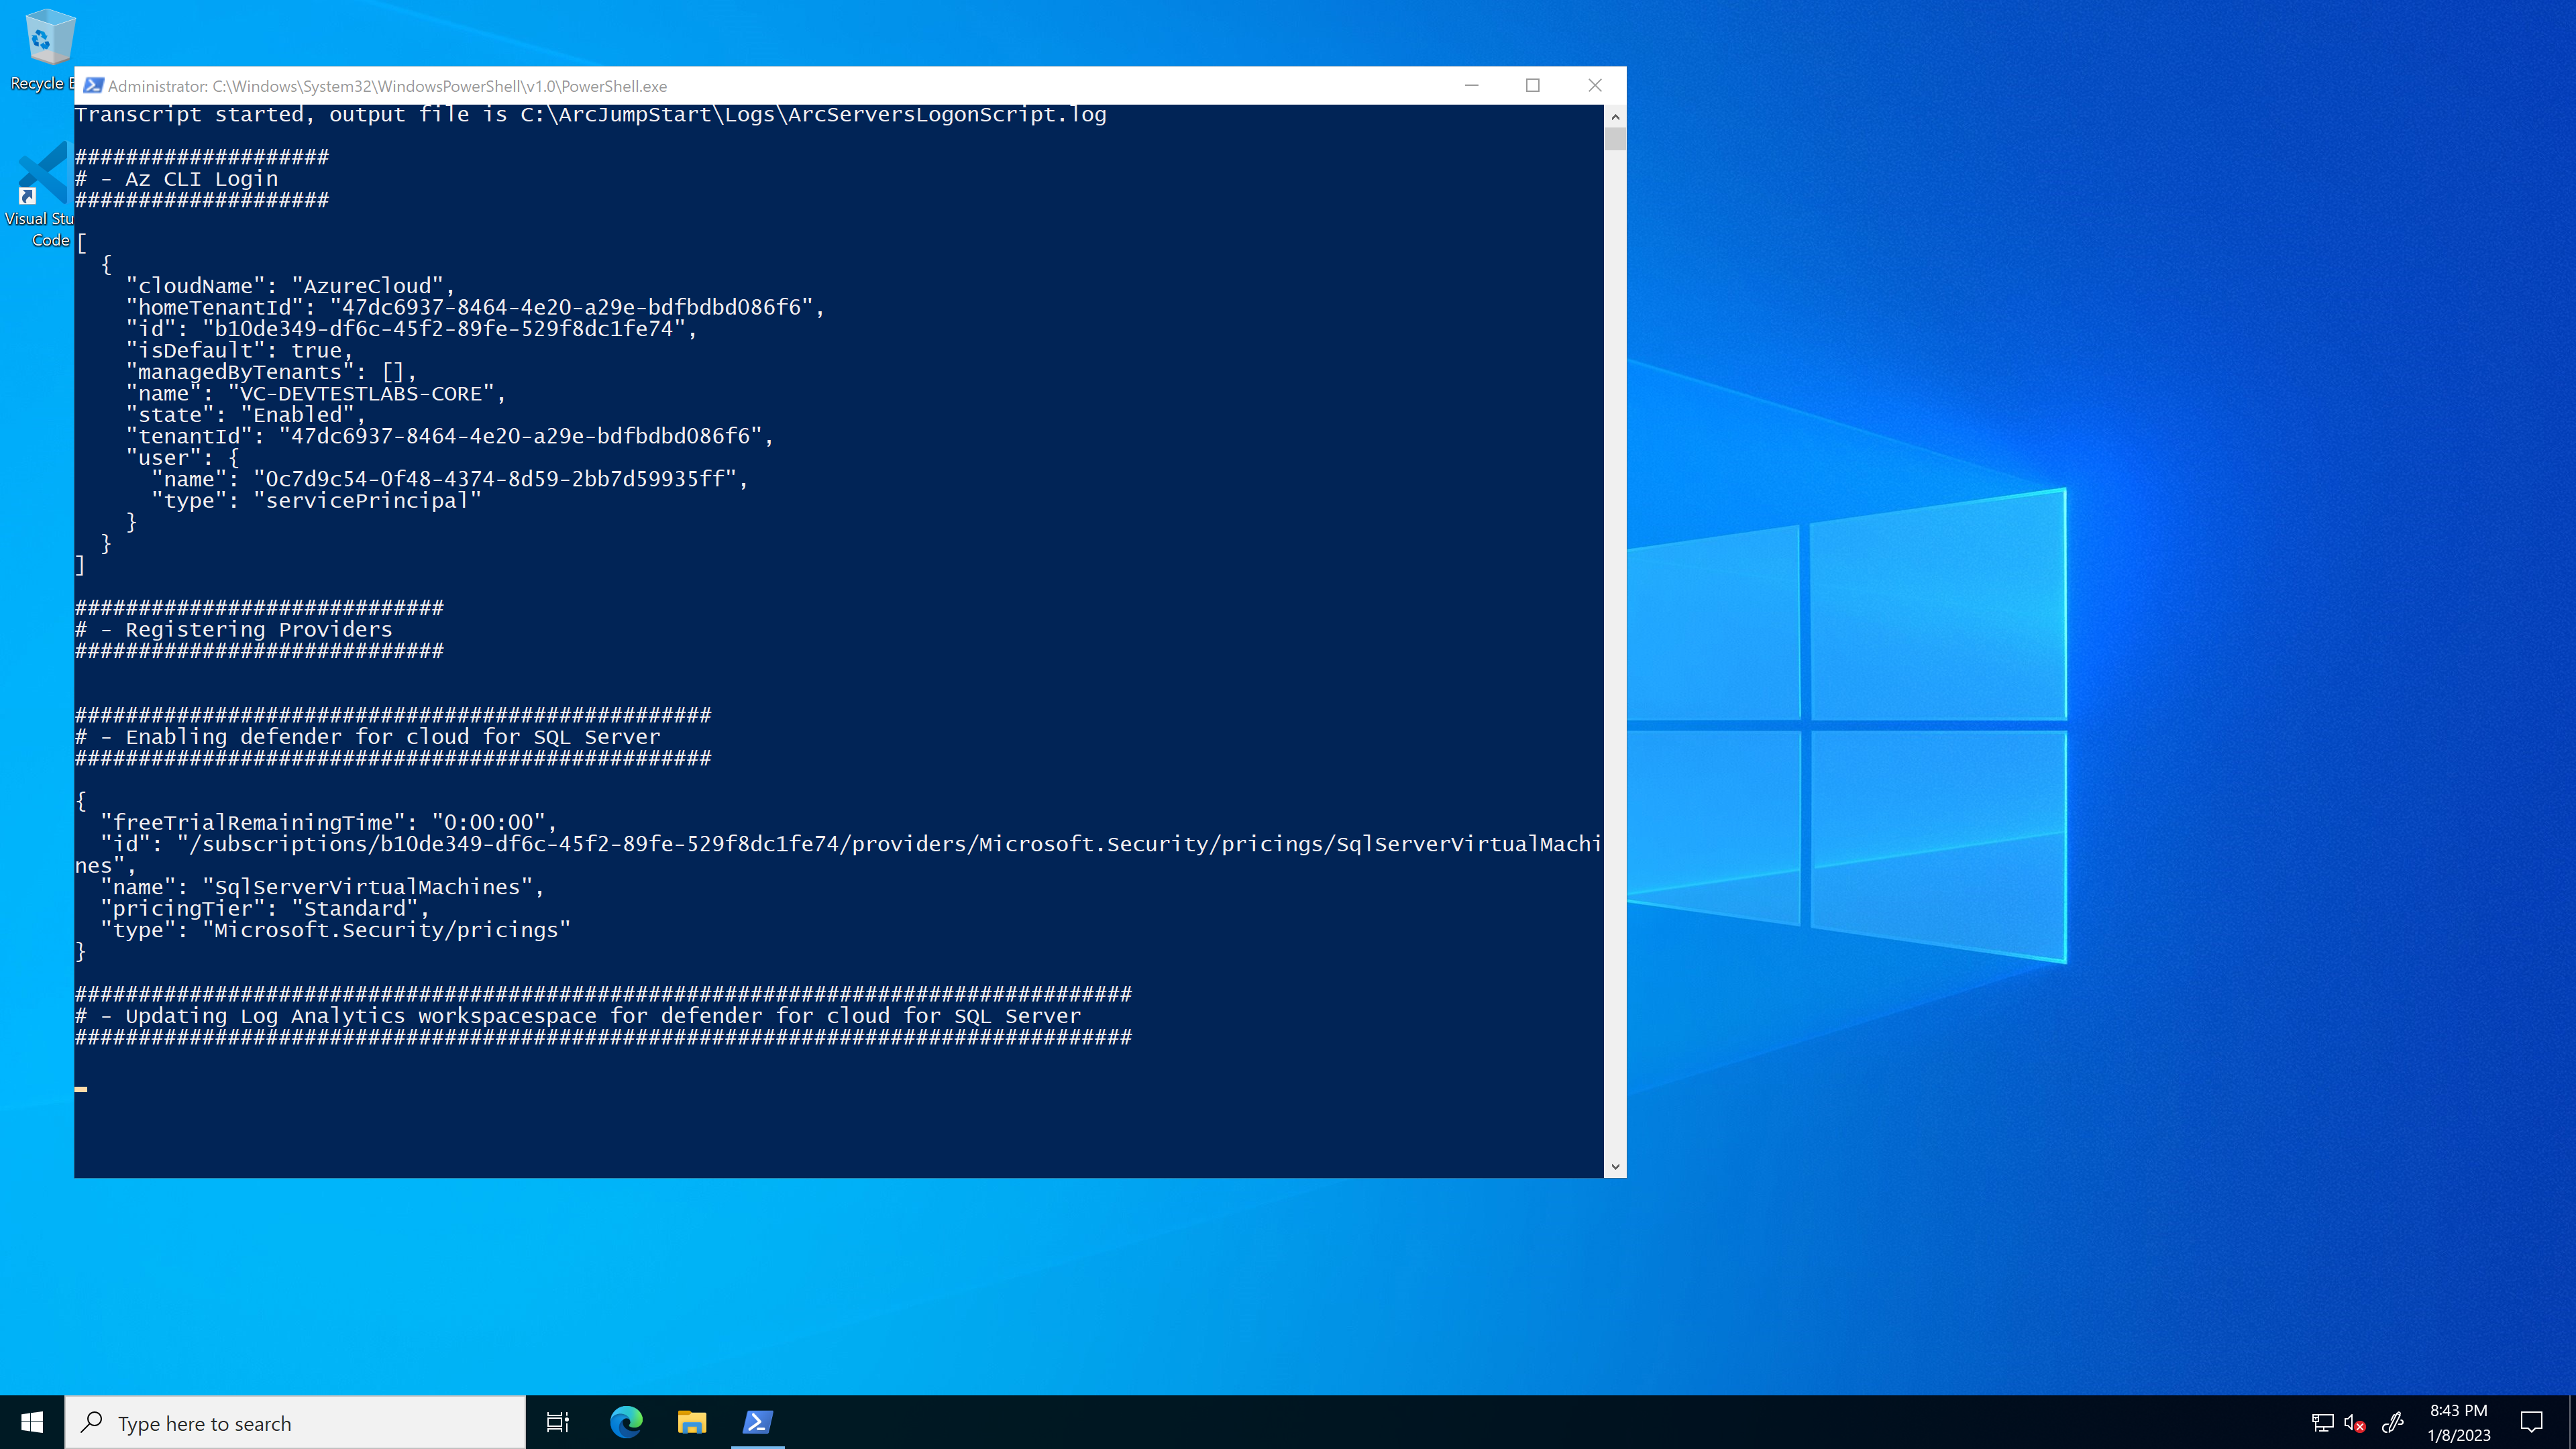Minimize the PowerShell window
Screen dimensions: 2576x1449
point(1471,86)
